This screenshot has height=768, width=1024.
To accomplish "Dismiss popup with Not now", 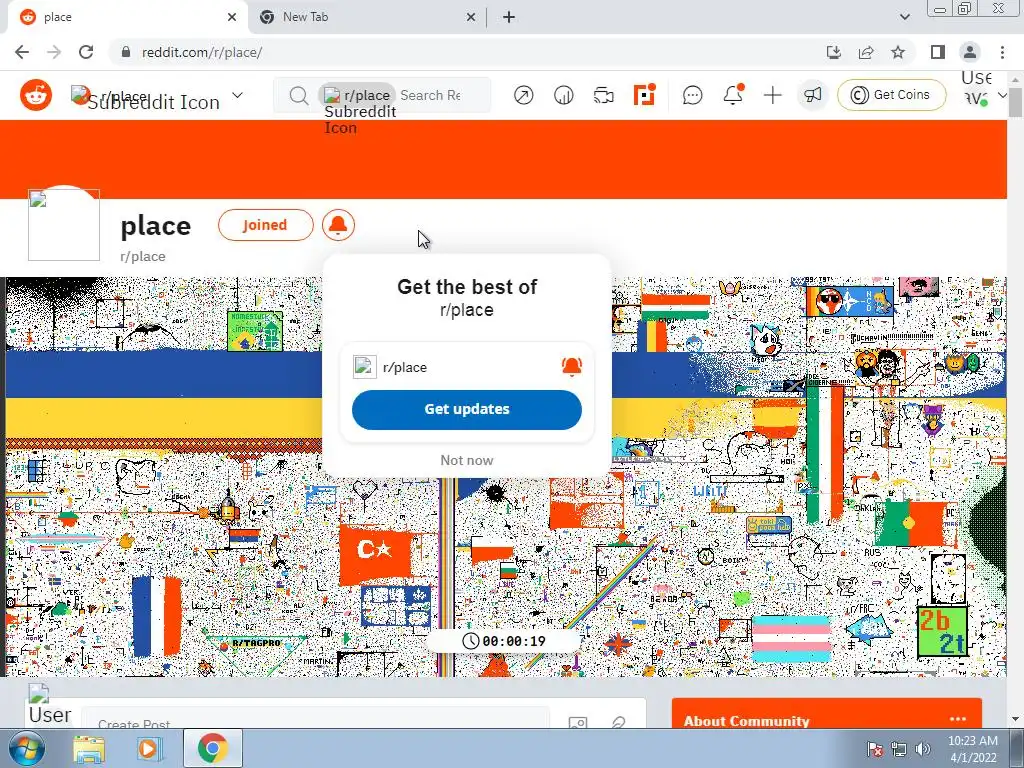I will 466,460.
